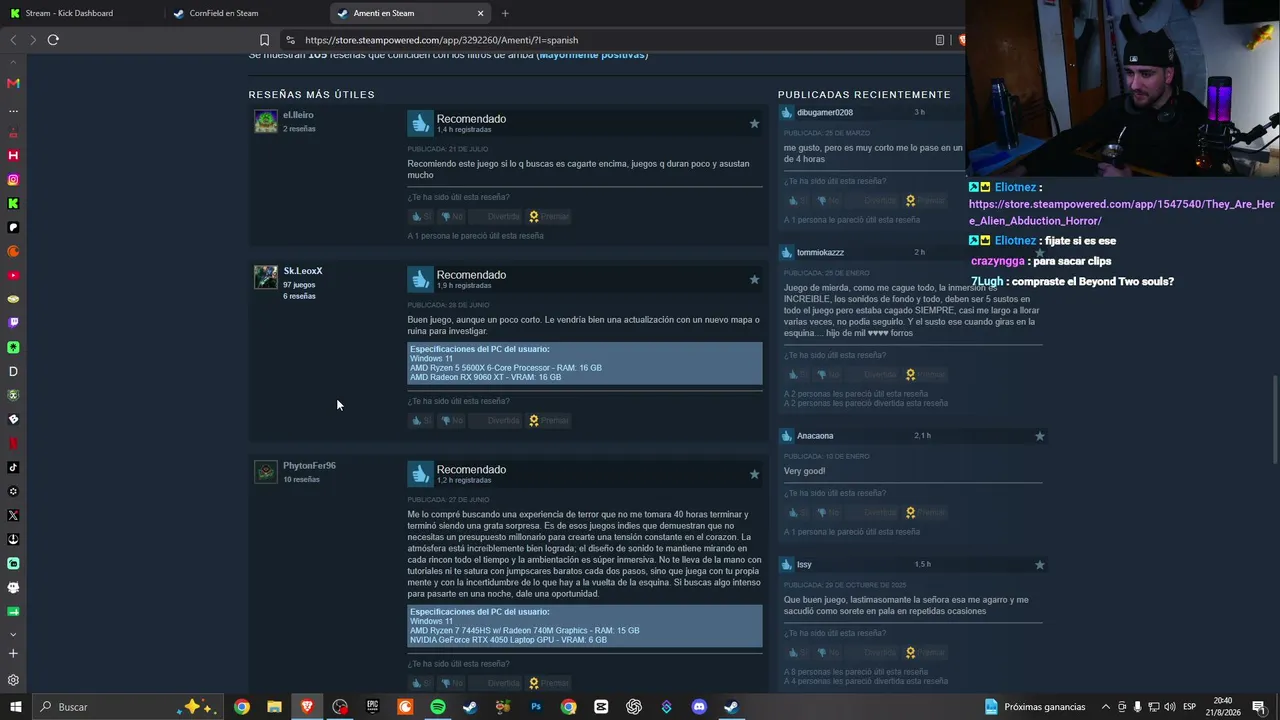Open dibugamer0208's profile in recent reviews

pyautogui.click(x=825, y=113)
